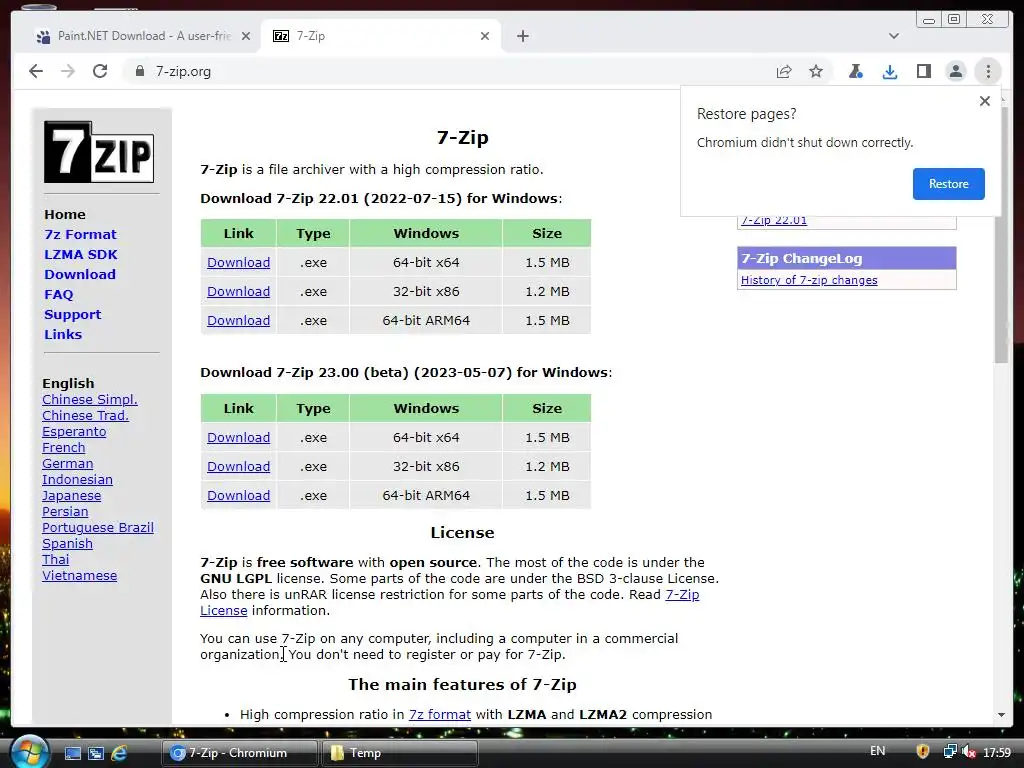Open the profile avatar icon
1024x768 pixels.
pyautogui.click(x=955, y=71)
